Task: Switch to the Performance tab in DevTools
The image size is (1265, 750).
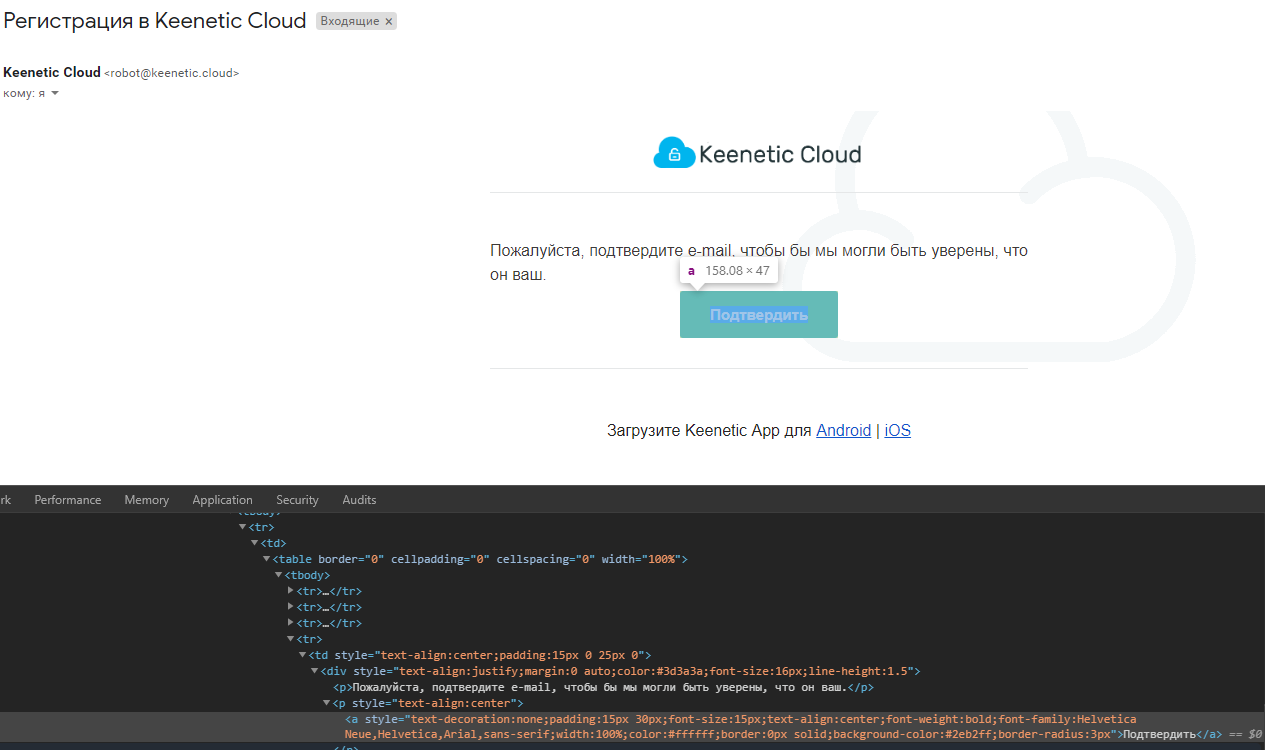Action: click(x=68, y=500)
